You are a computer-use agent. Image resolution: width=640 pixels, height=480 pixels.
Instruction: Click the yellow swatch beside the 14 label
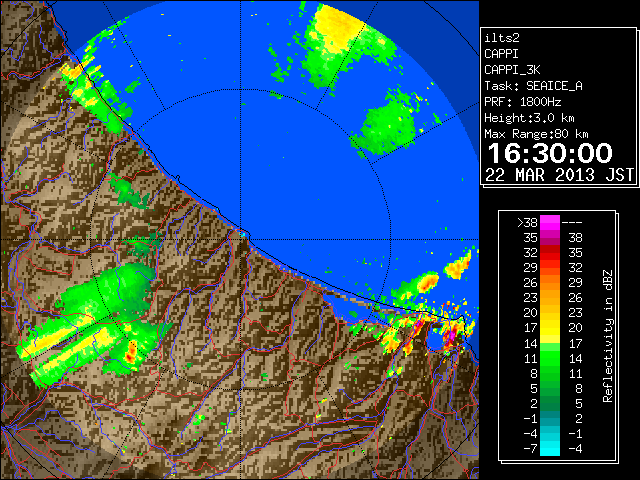point(550,338)
